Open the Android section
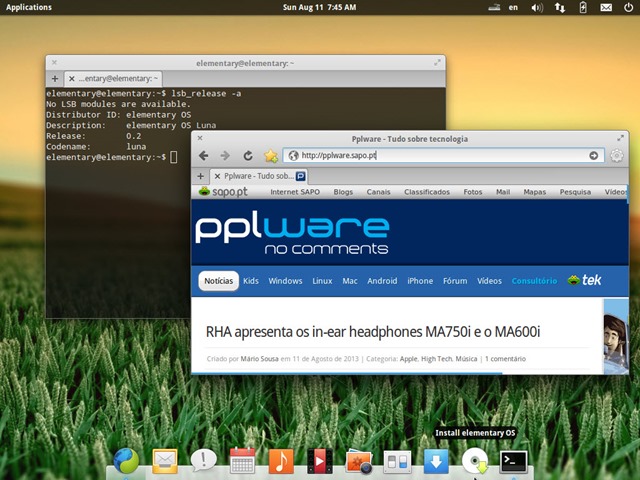 (382, 281)
